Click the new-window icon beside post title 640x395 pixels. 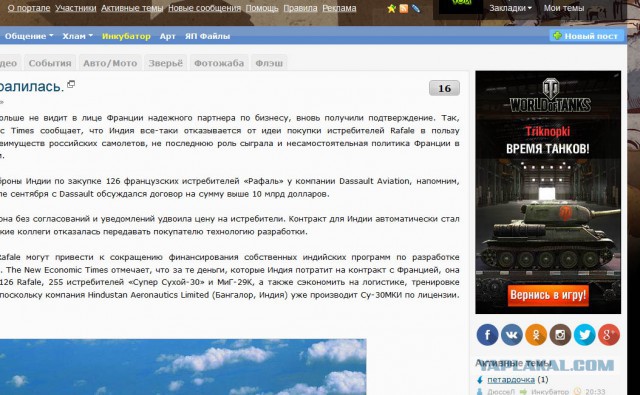(71, 84)
